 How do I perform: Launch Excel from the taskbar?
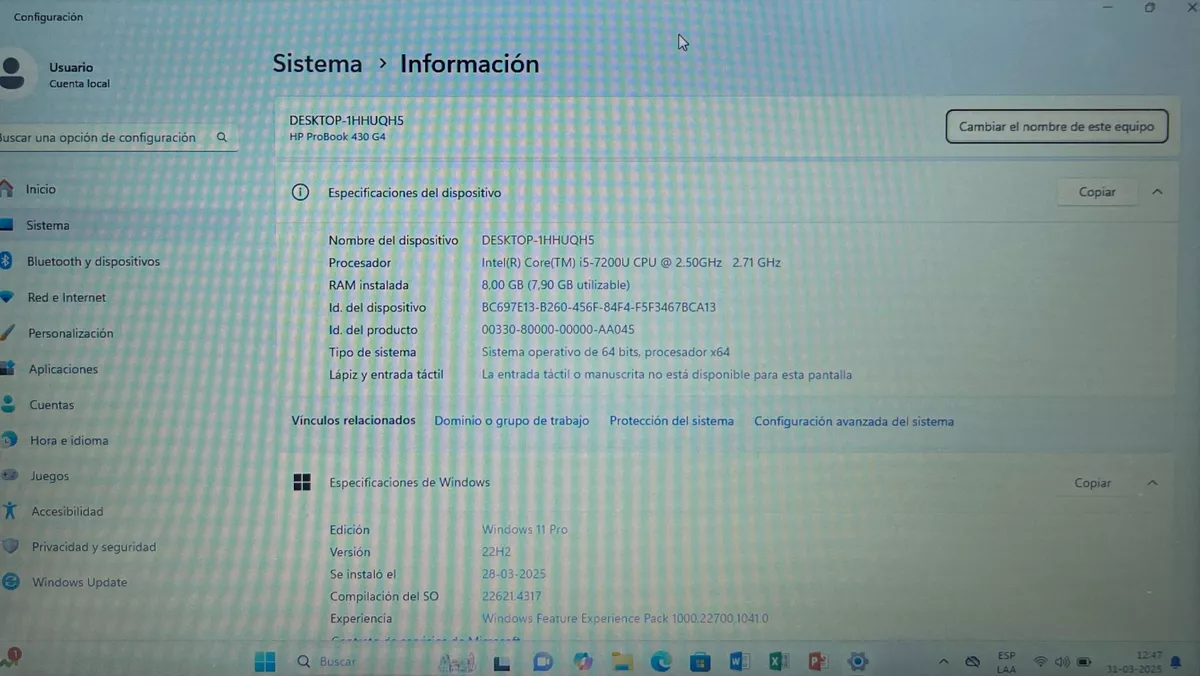779,662
